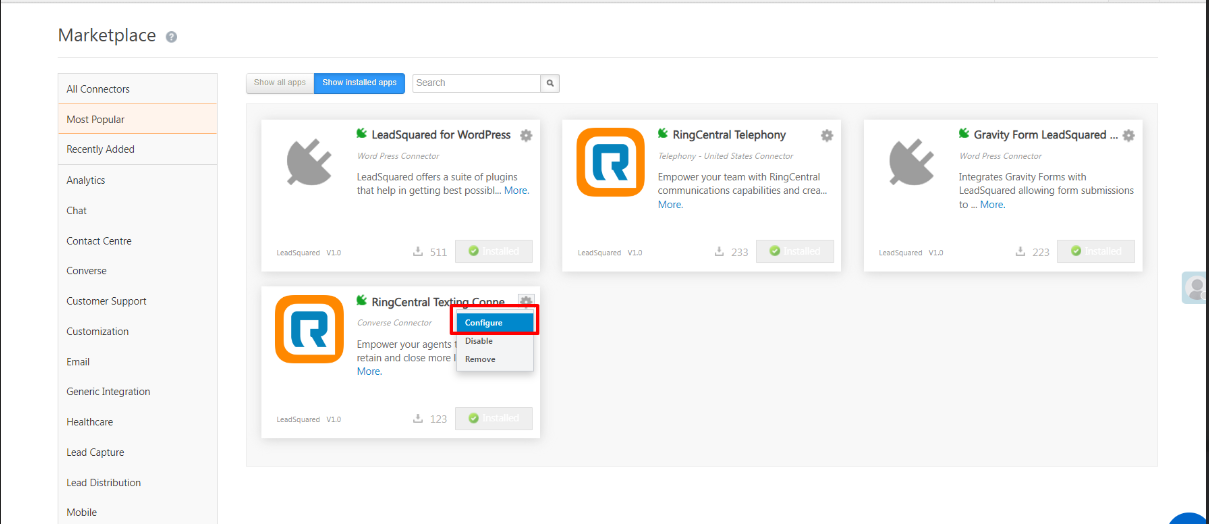Click the search magnifier button

tap(550, 83)
